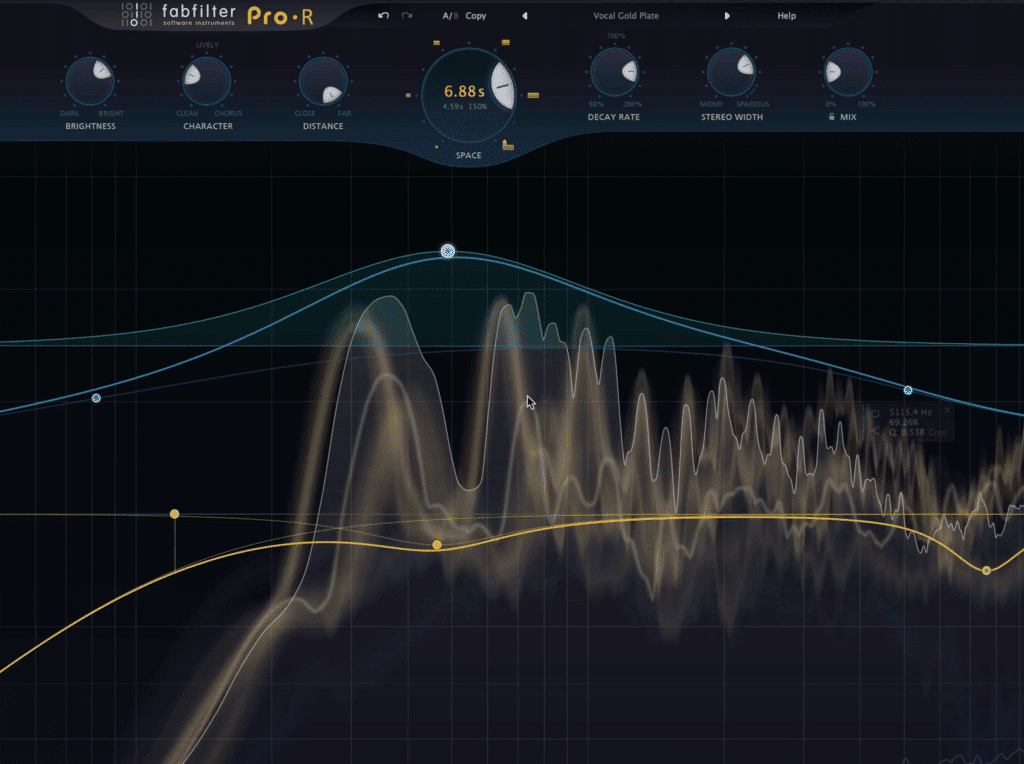Select the right blue decay rate EQ point
Screen dimensions: 1024x764
click(908, 390)
